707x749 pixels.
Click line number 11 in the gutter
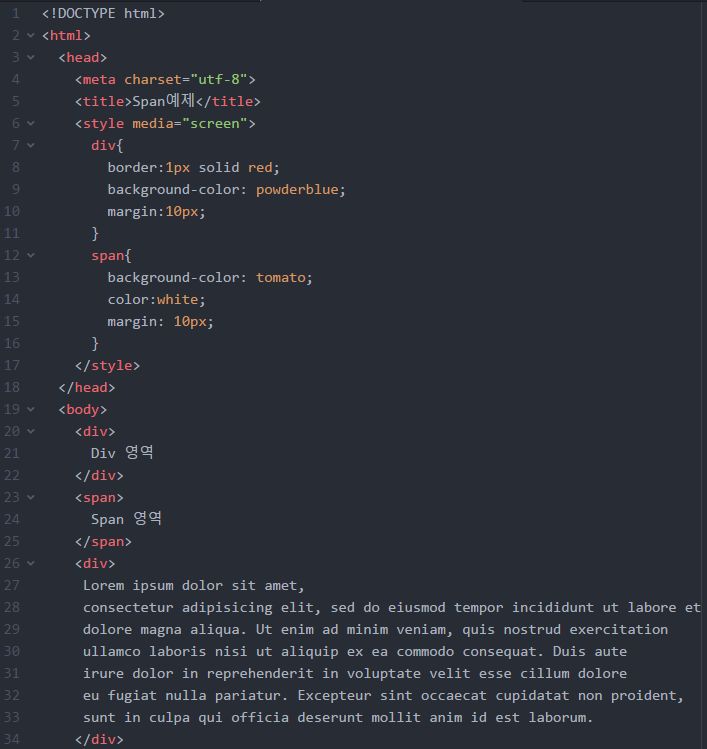click(x=12, y=233)
